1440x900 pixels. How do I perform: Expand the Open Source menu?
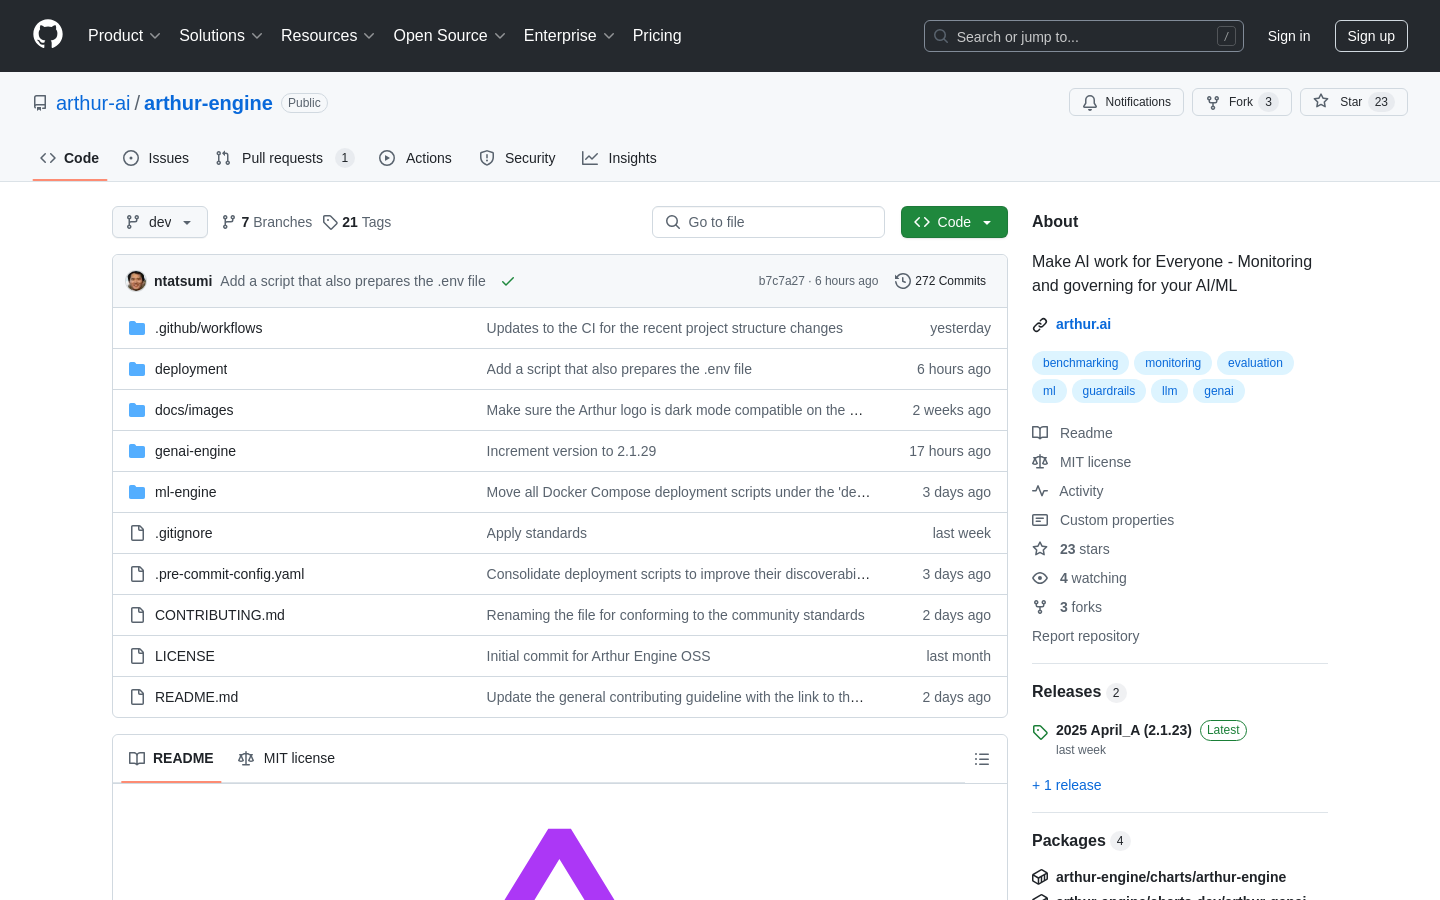tap(450, 35)
